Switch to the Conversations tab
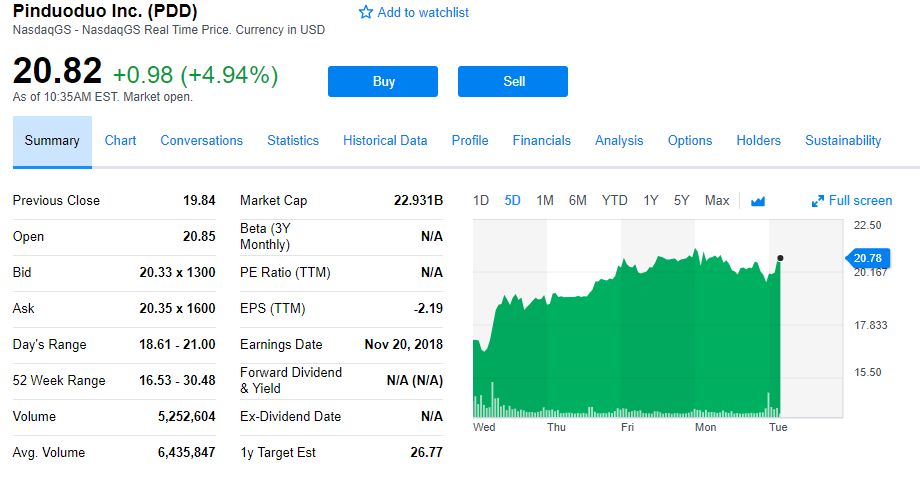The width and height of the screenshot is (920, 478). (201, 141)
